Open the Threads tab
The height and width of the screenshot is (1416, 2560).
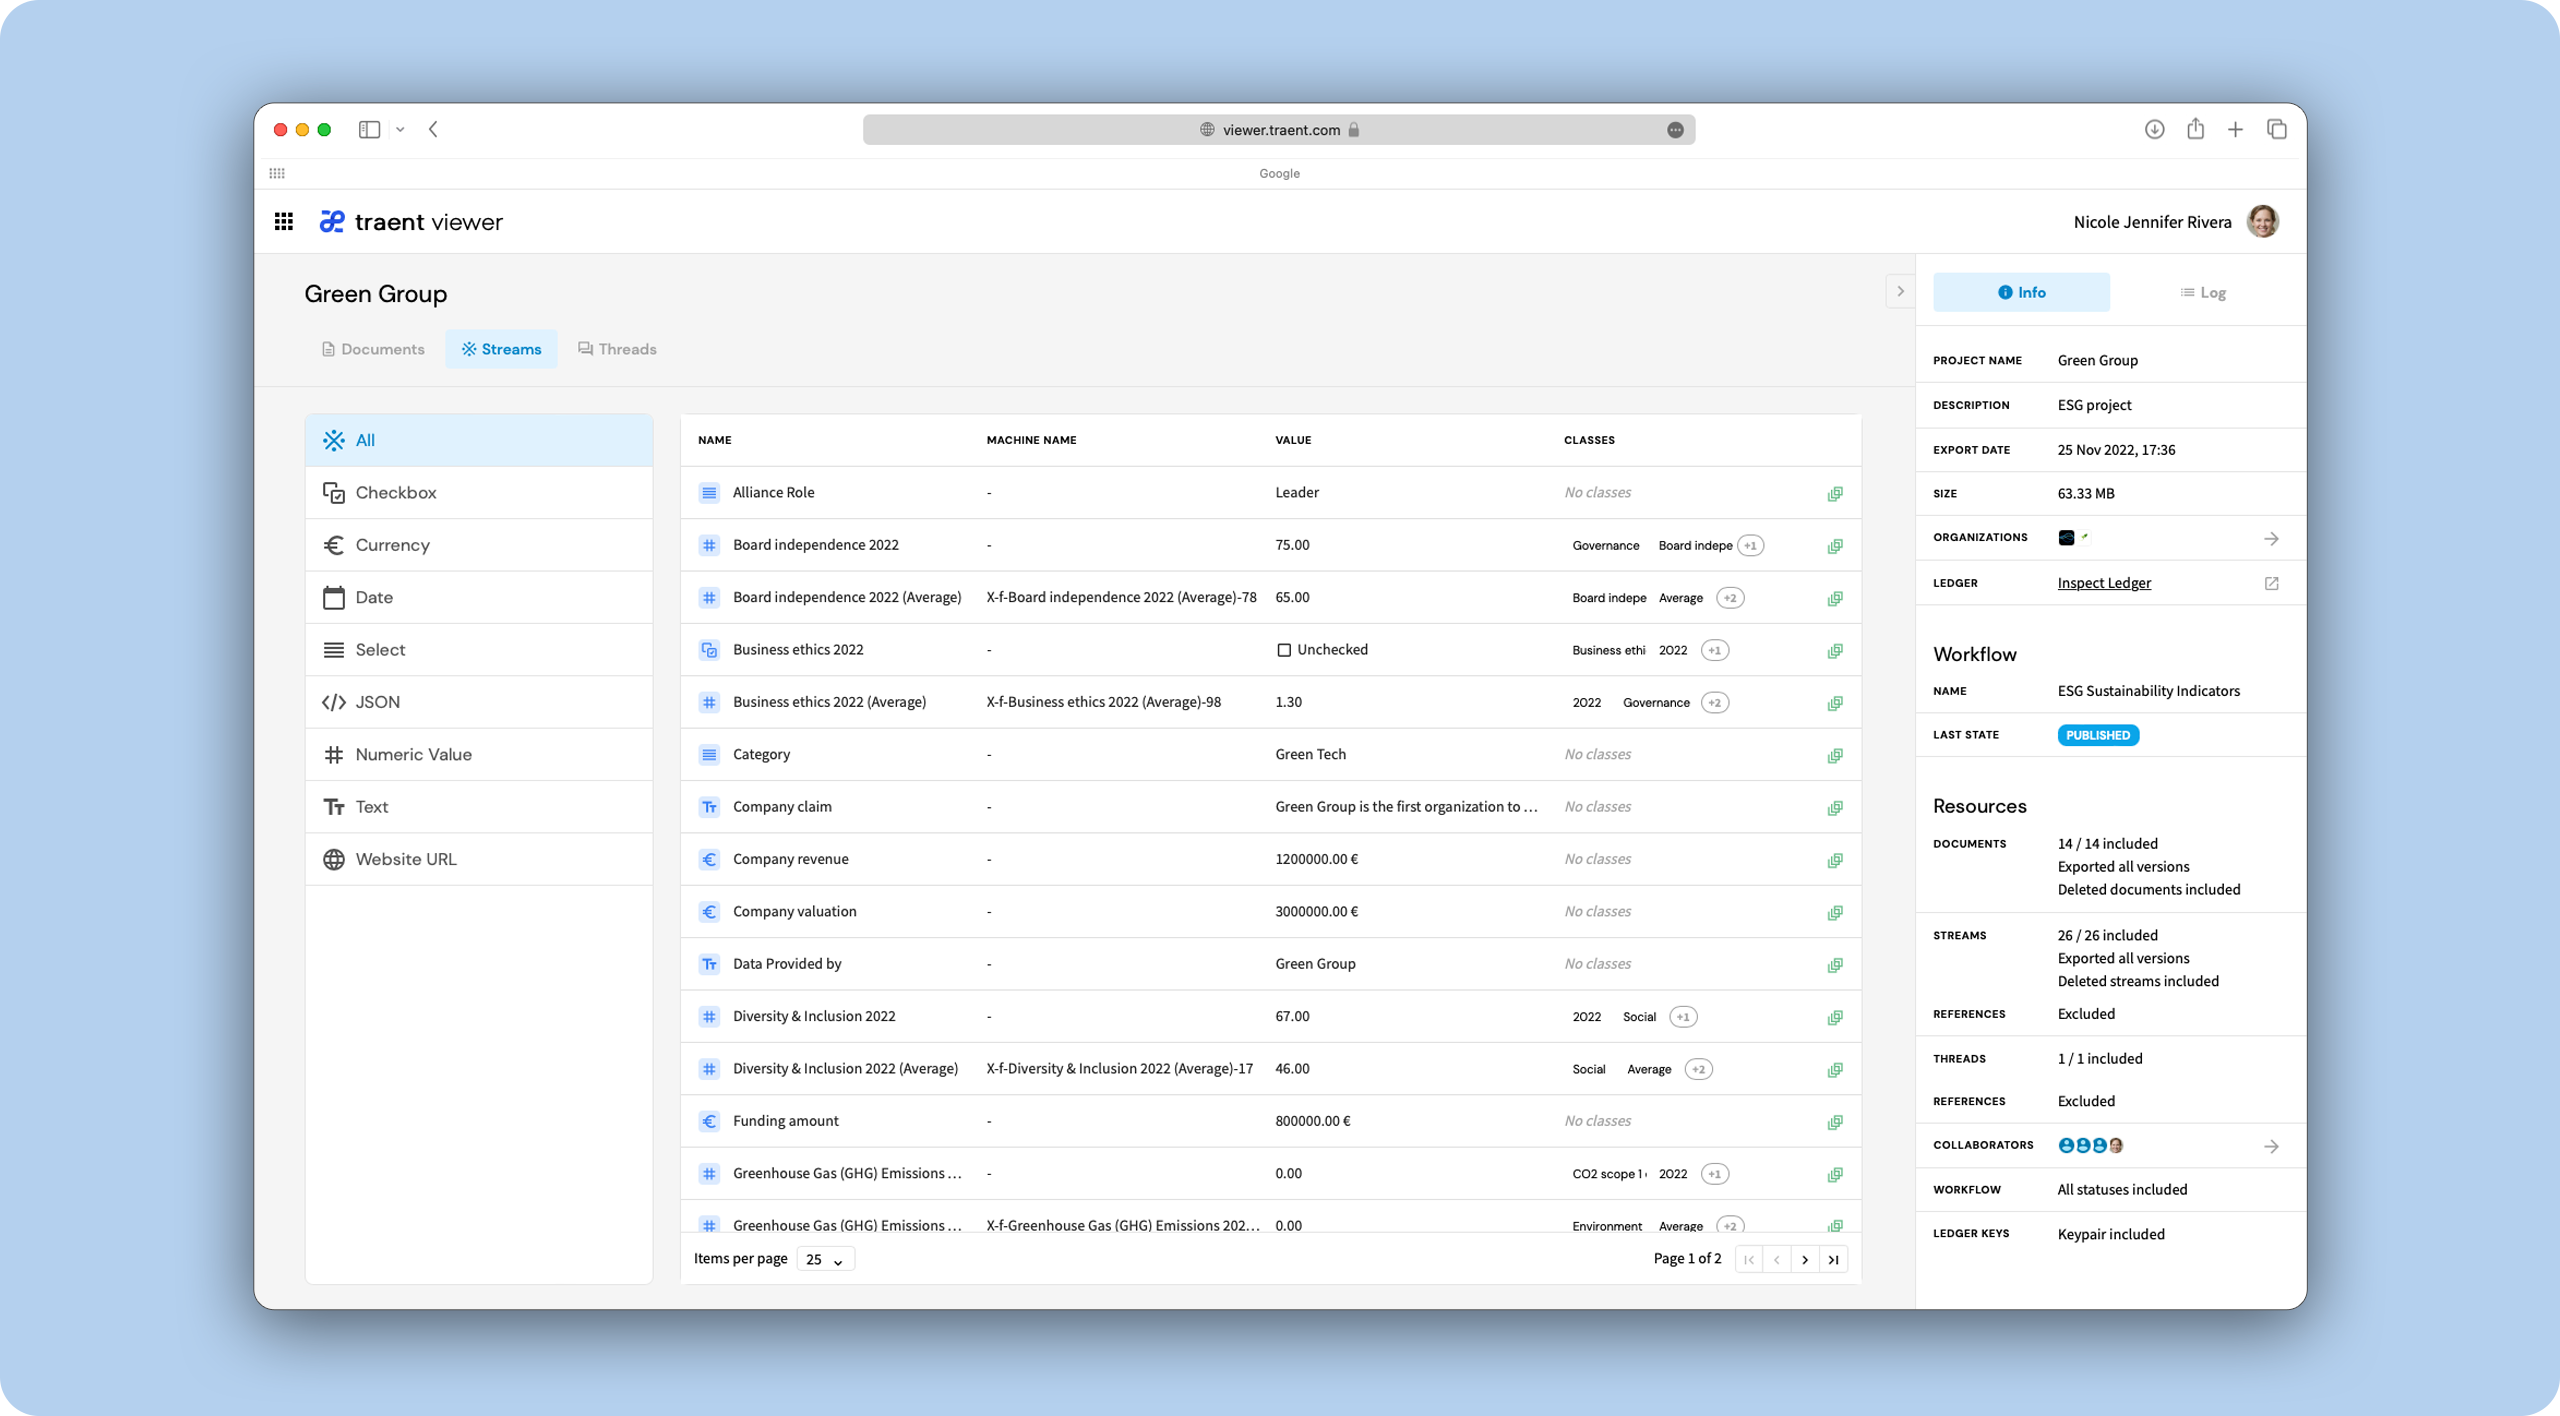click(617, 349)
